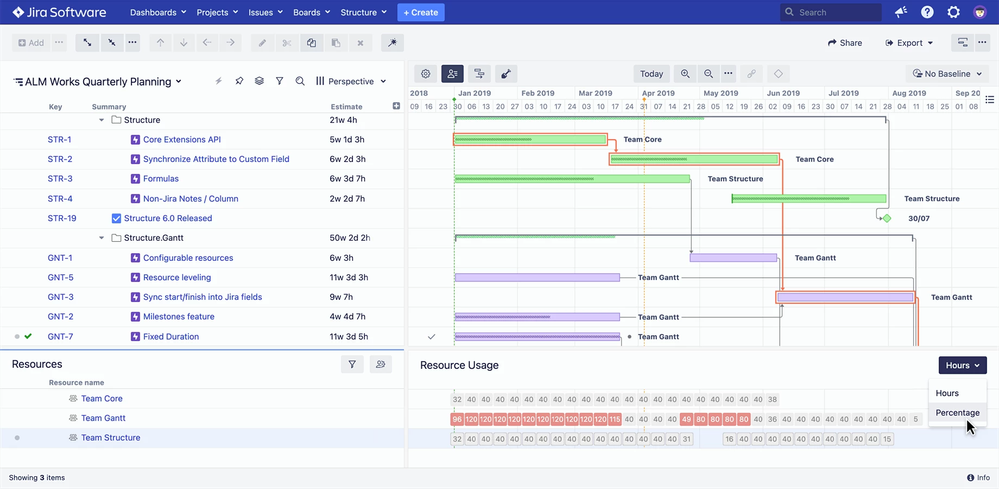Screen dimensions: 999x489
Task: Select Percentage from the usage menu
Action: [x=957, y=412]
